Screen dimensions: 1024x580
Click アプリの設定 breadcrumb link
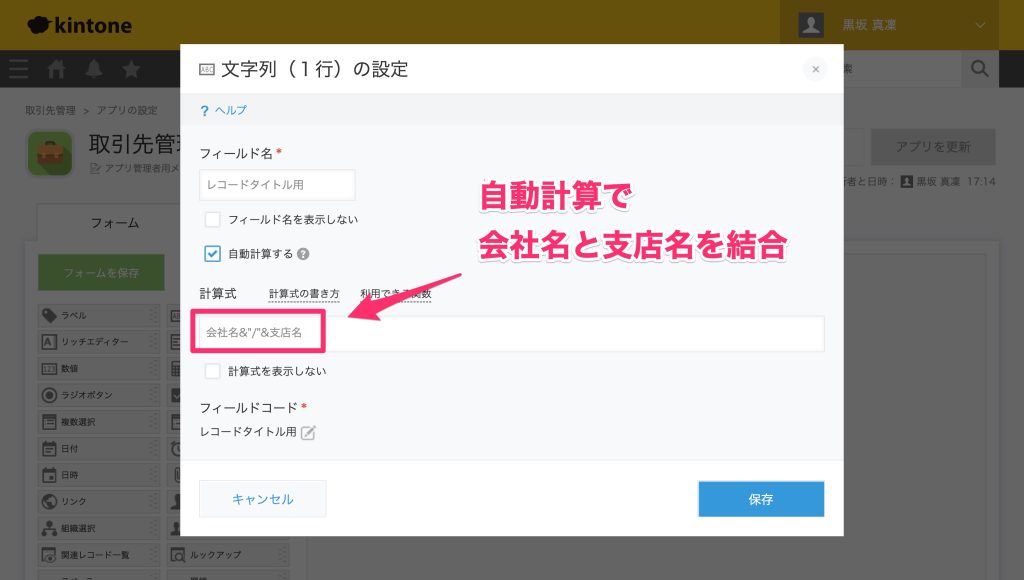coord(127,110)
